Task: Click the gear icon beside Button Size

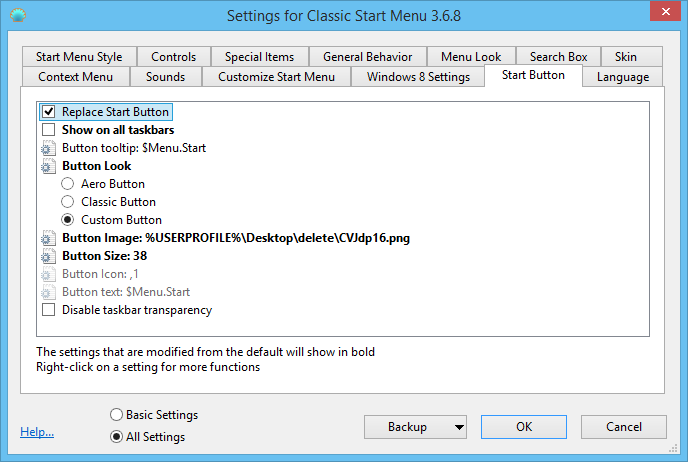Action: point(48,256)
